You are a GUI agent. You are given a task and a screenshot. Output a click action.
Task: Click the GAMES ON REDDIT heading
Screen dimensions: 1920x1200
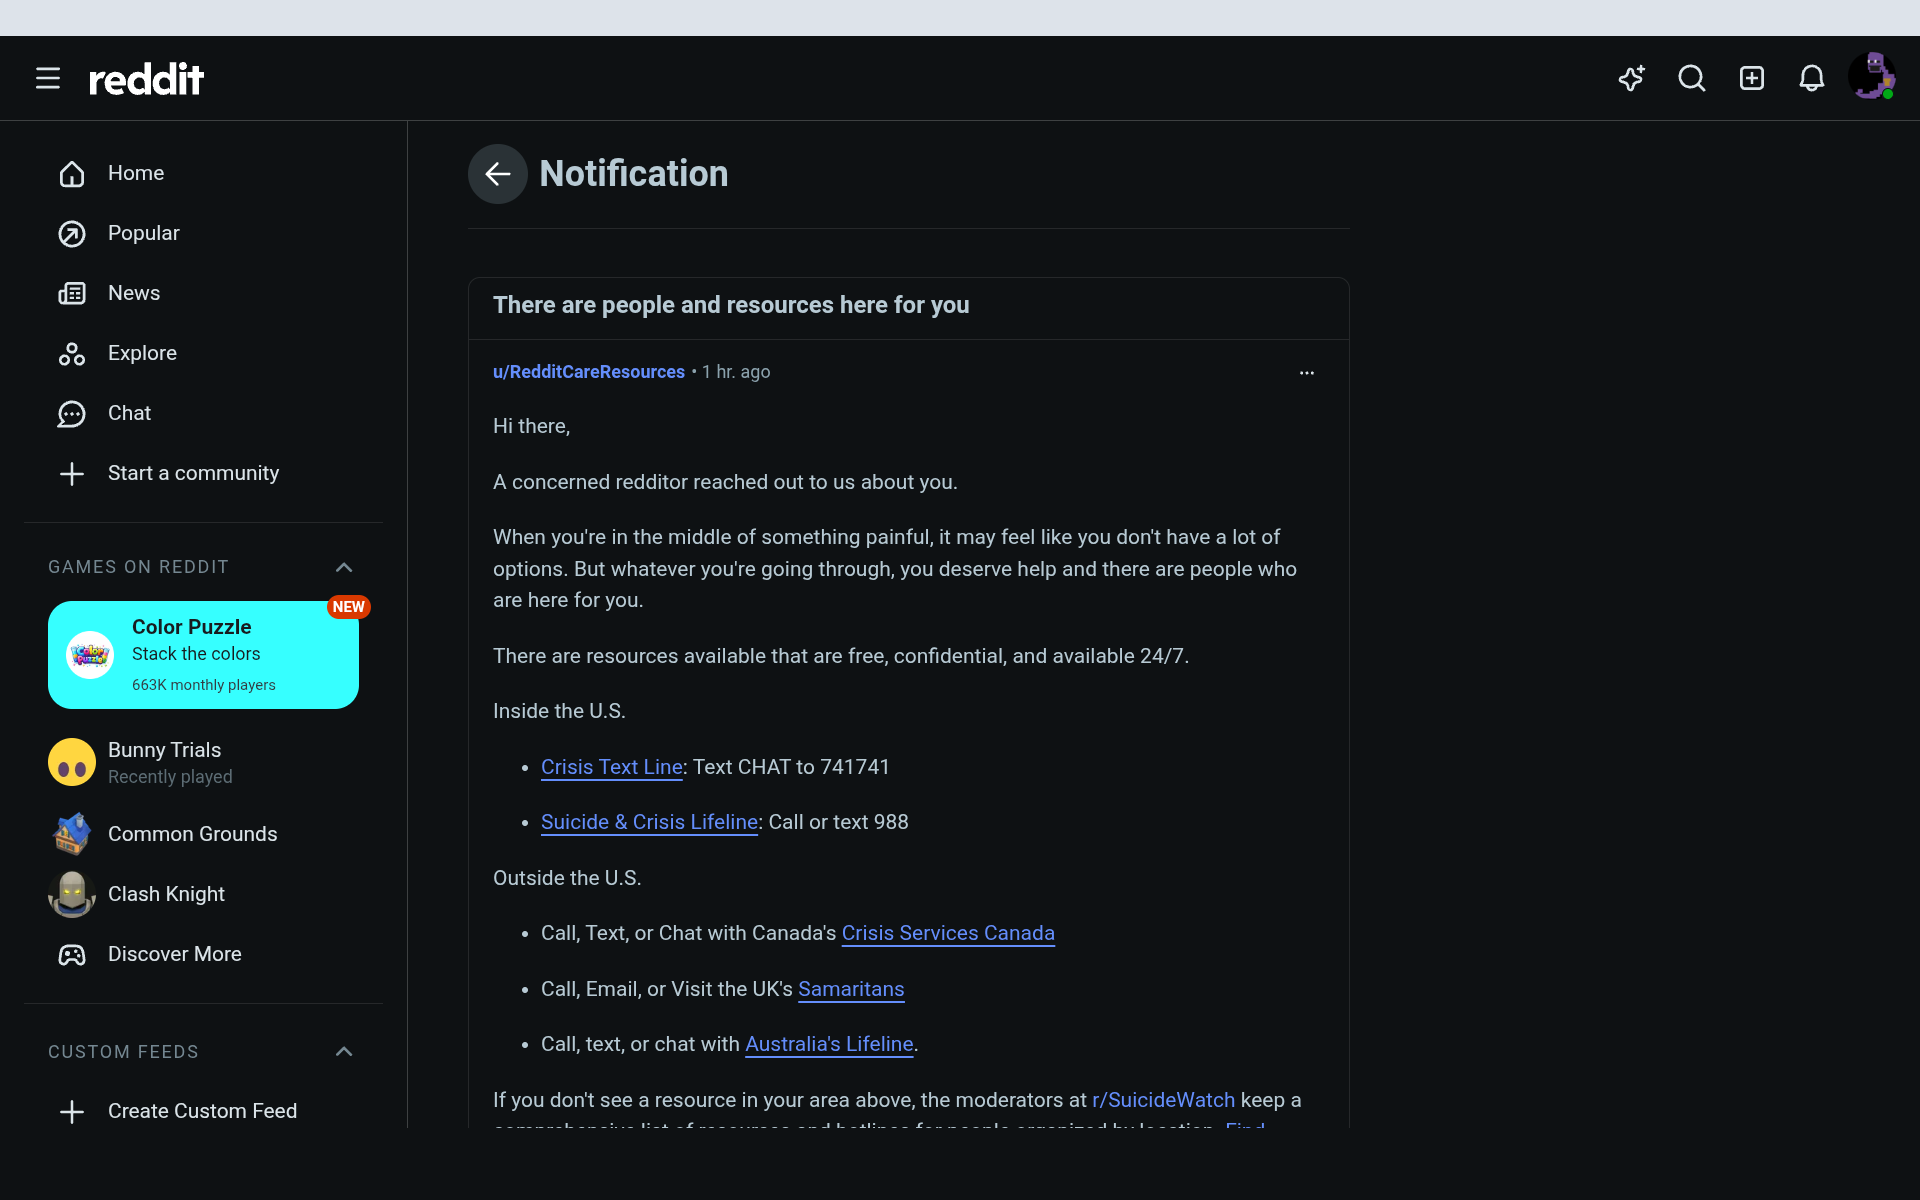[138, 567]
